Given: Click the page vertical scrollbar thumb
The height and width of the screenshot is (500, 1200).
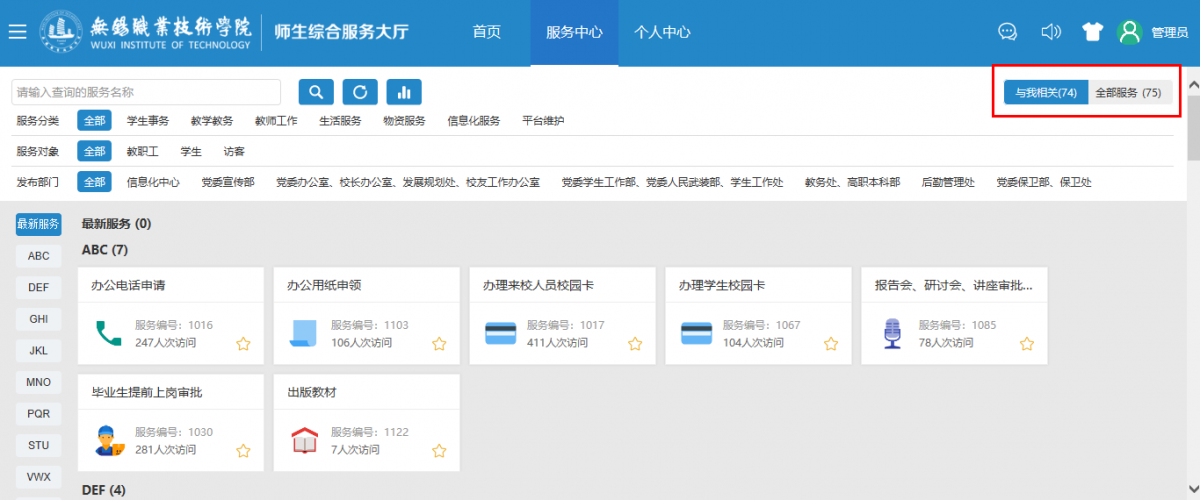Looking at the screenshot, I should (x=1193, y=128).
